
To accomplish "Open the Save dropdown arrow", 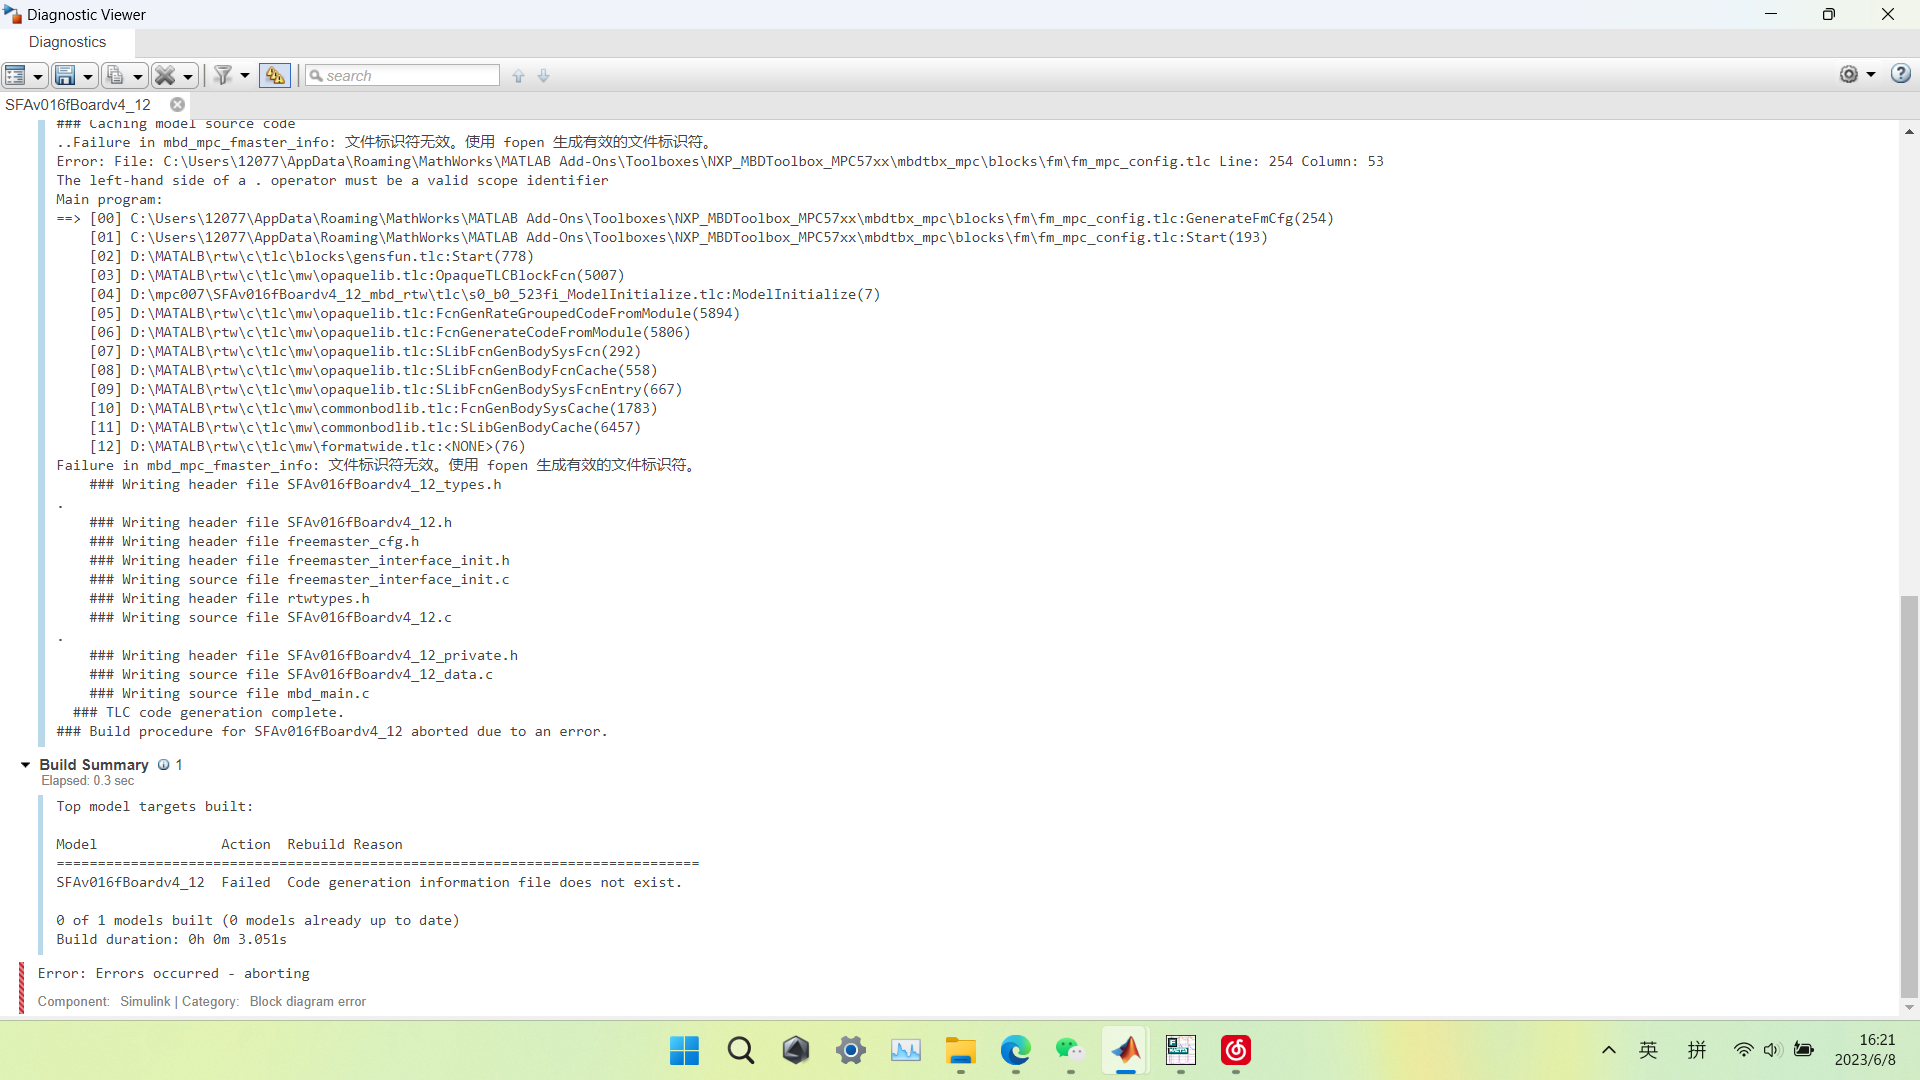I will tap(88, 77).
